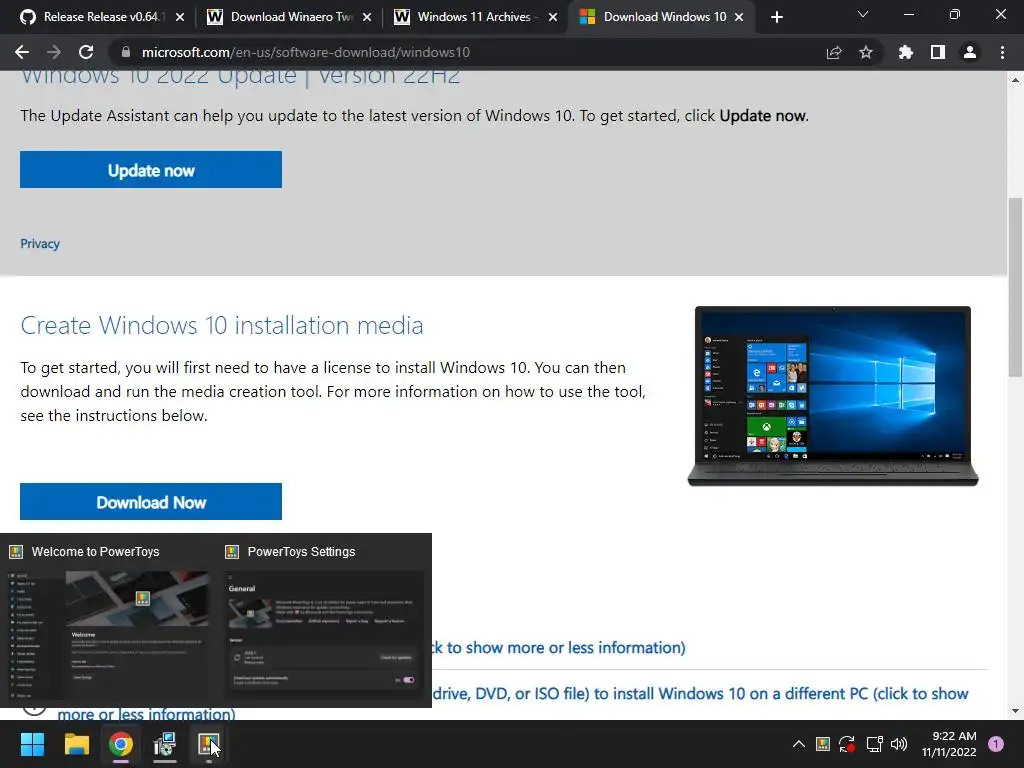Click the Download Now button
The width and height of the screenshot is (1024, 768).
[x=151, y=502]
